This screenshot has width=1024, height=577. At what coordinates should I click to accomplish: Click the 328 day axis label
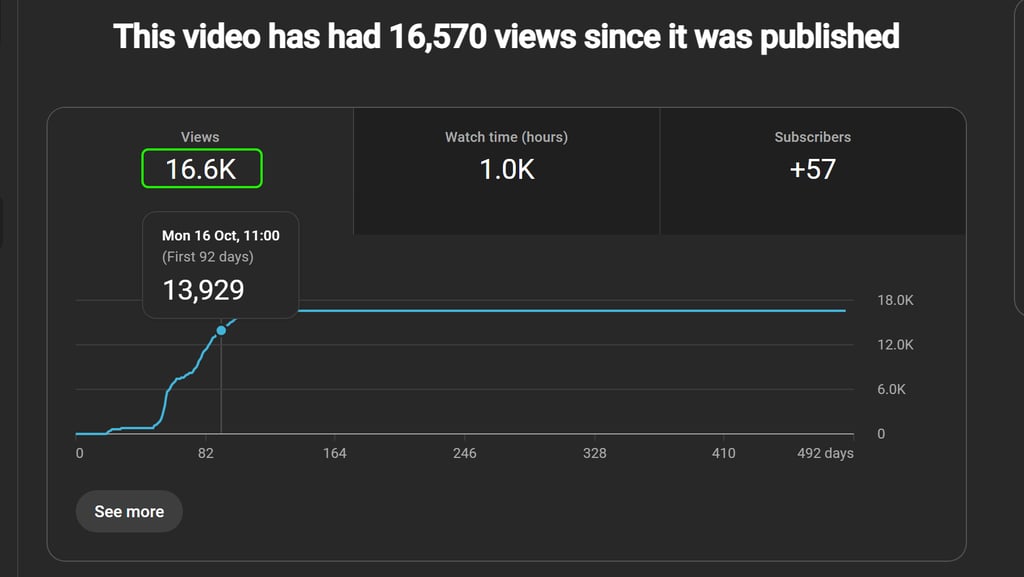pyautogui.click(x=594, y=453)
